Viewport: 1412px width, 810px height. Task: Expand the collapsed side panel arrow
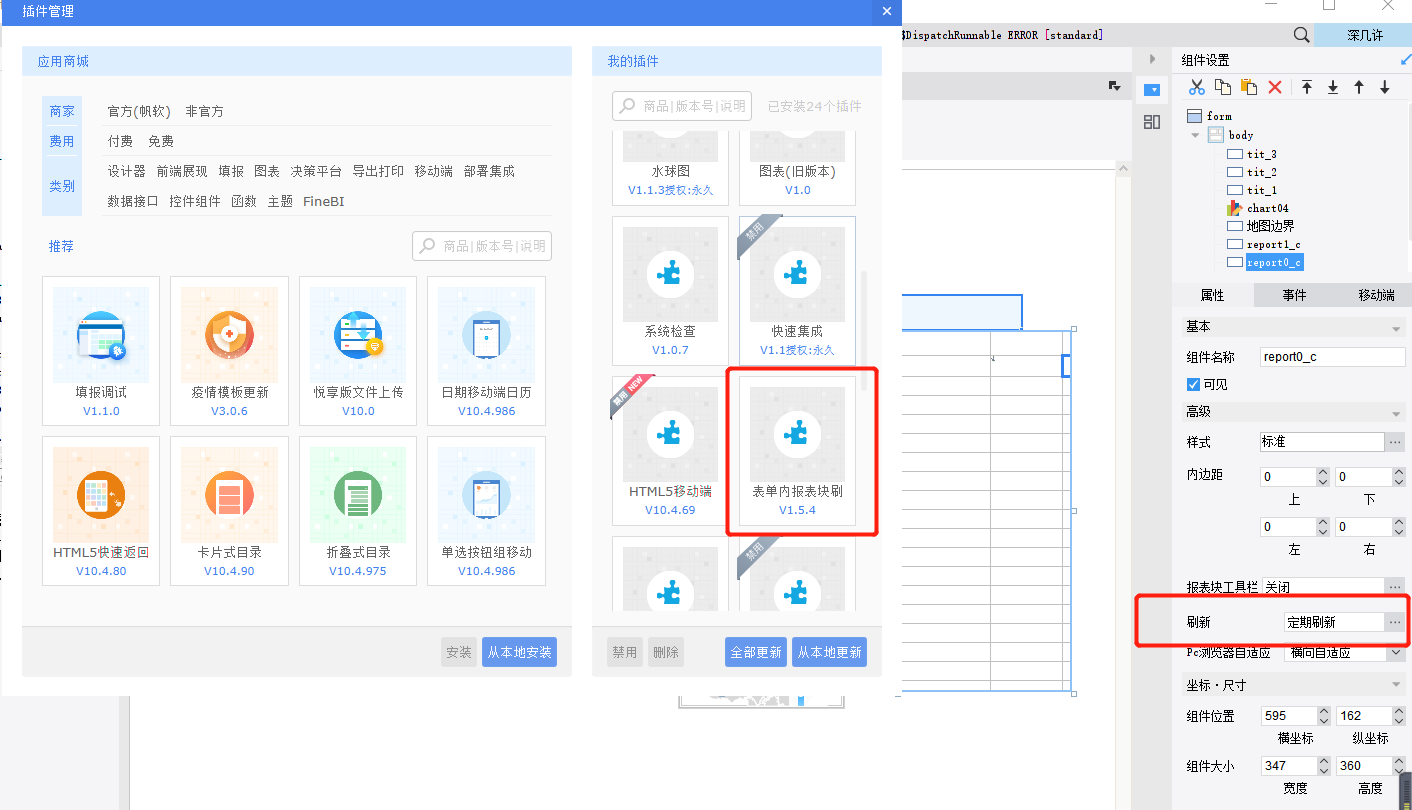coord(1152,59)
